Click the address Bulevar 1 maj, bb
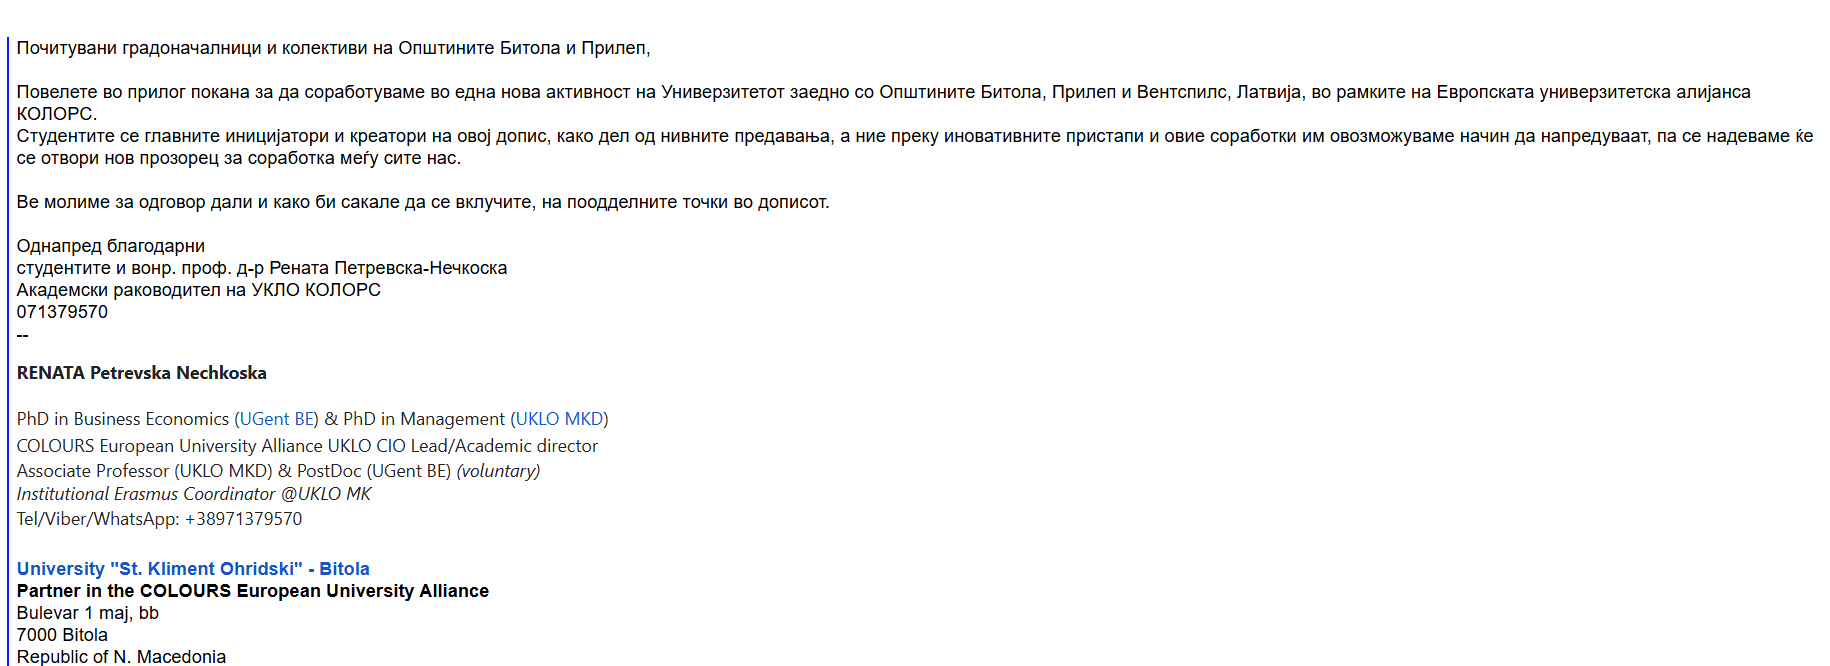 click(x=88, y=613)
